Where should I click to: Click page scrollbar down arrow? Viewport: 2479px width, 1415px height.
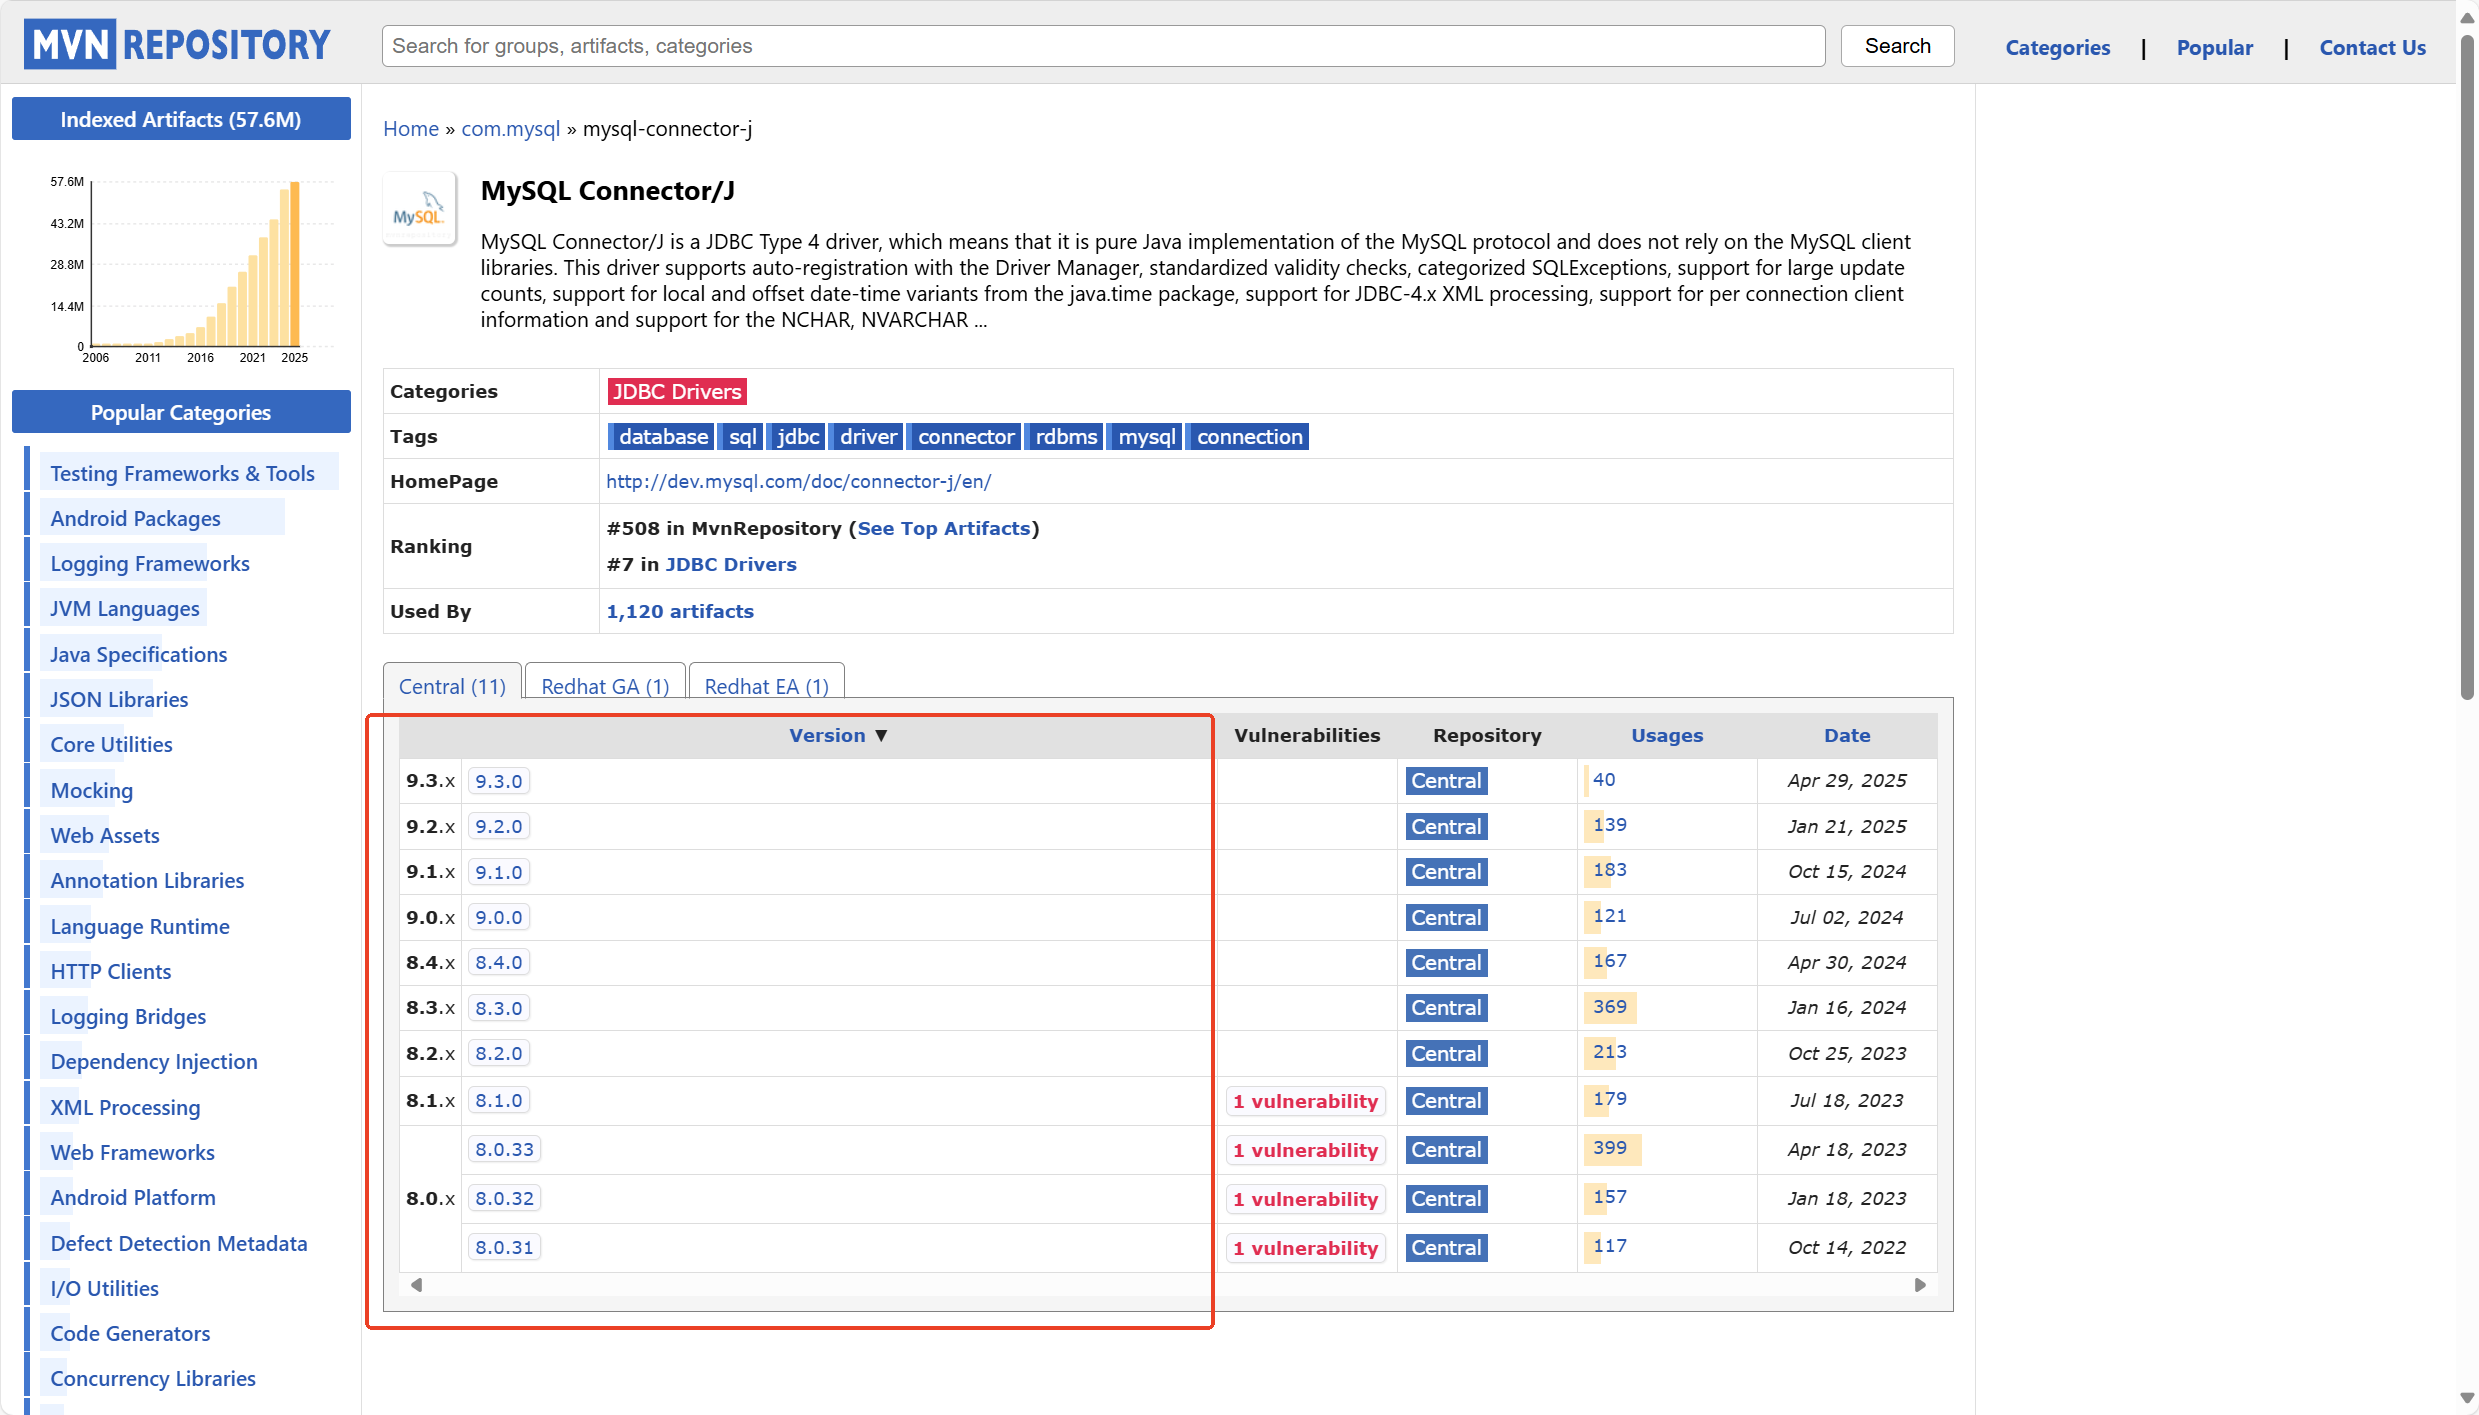pyautogui.click(x=2467, y=1397)
